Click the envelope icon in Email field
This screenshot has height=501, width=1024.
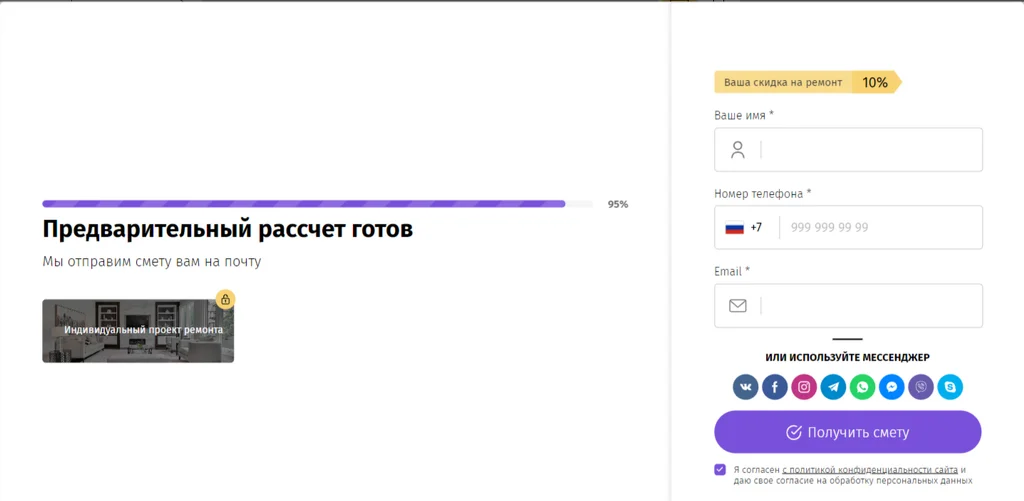pos(737,305)
